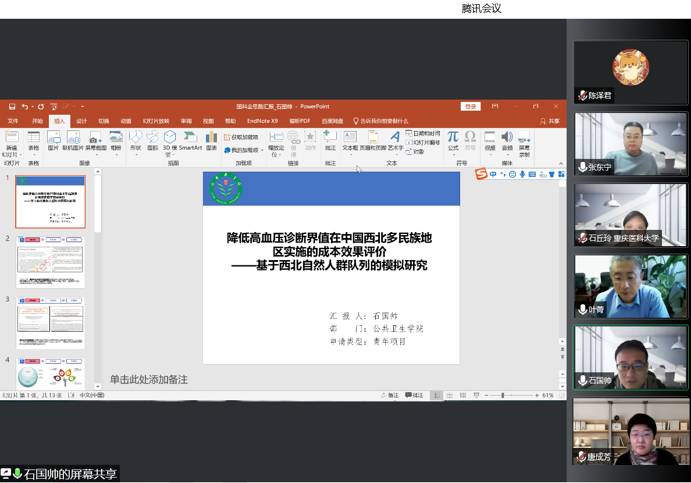The image size is (691, 483).
Task: Expand the 形状 shapes dropdown
Action: [135, 141]
